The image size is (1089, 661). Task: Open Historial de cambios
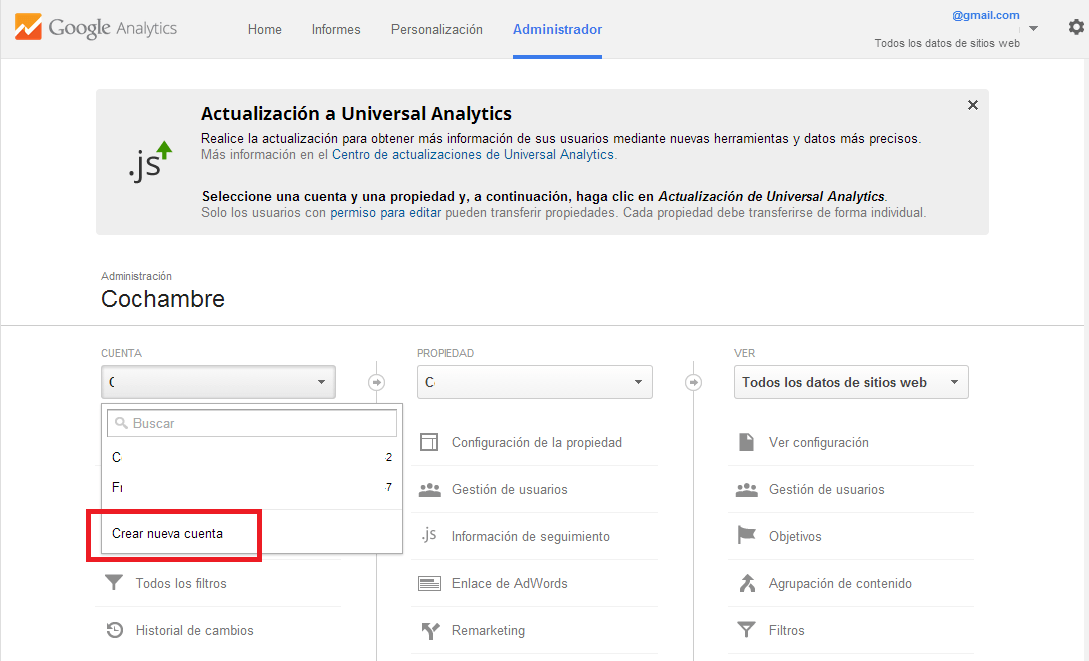(x=194, y=630)
